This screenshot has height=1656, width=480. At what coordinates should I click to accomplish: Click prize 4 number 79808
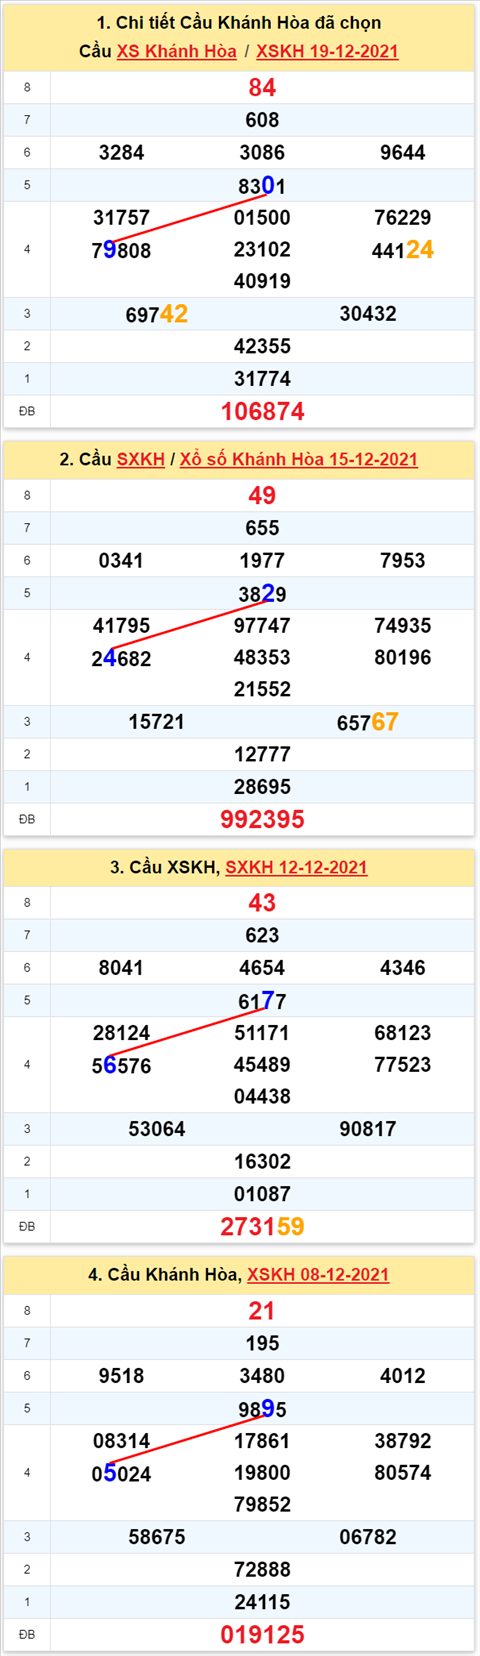click(121, 250)
